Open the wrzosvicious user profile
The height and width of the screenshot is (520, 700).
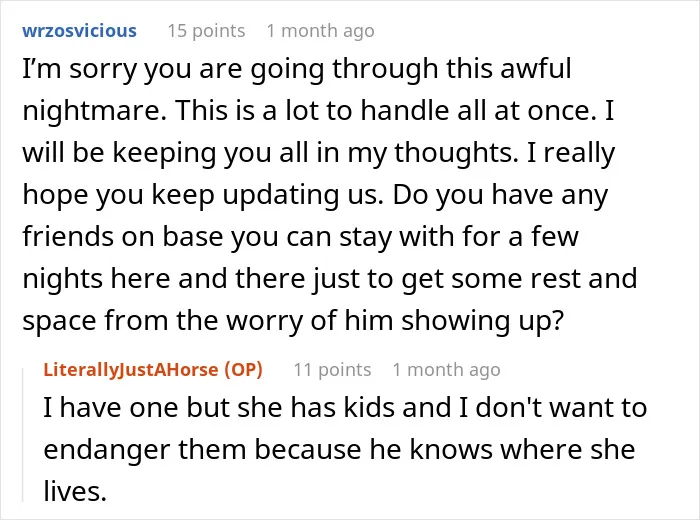click(79, 31)
